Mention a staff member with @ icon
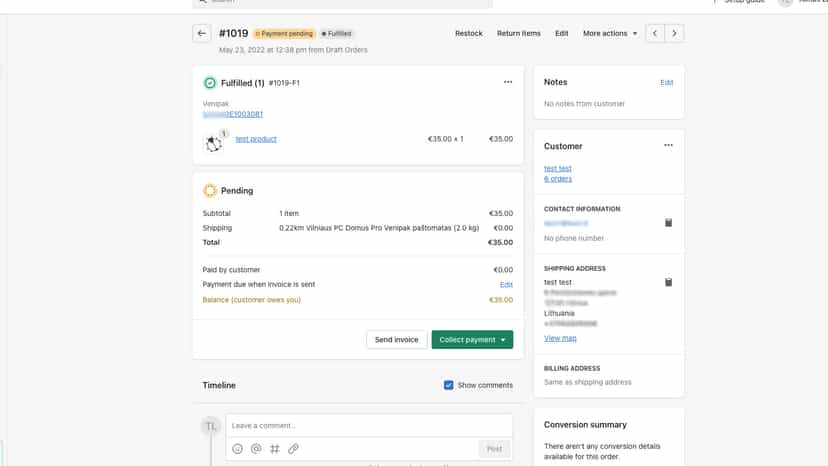 (256, 449)
